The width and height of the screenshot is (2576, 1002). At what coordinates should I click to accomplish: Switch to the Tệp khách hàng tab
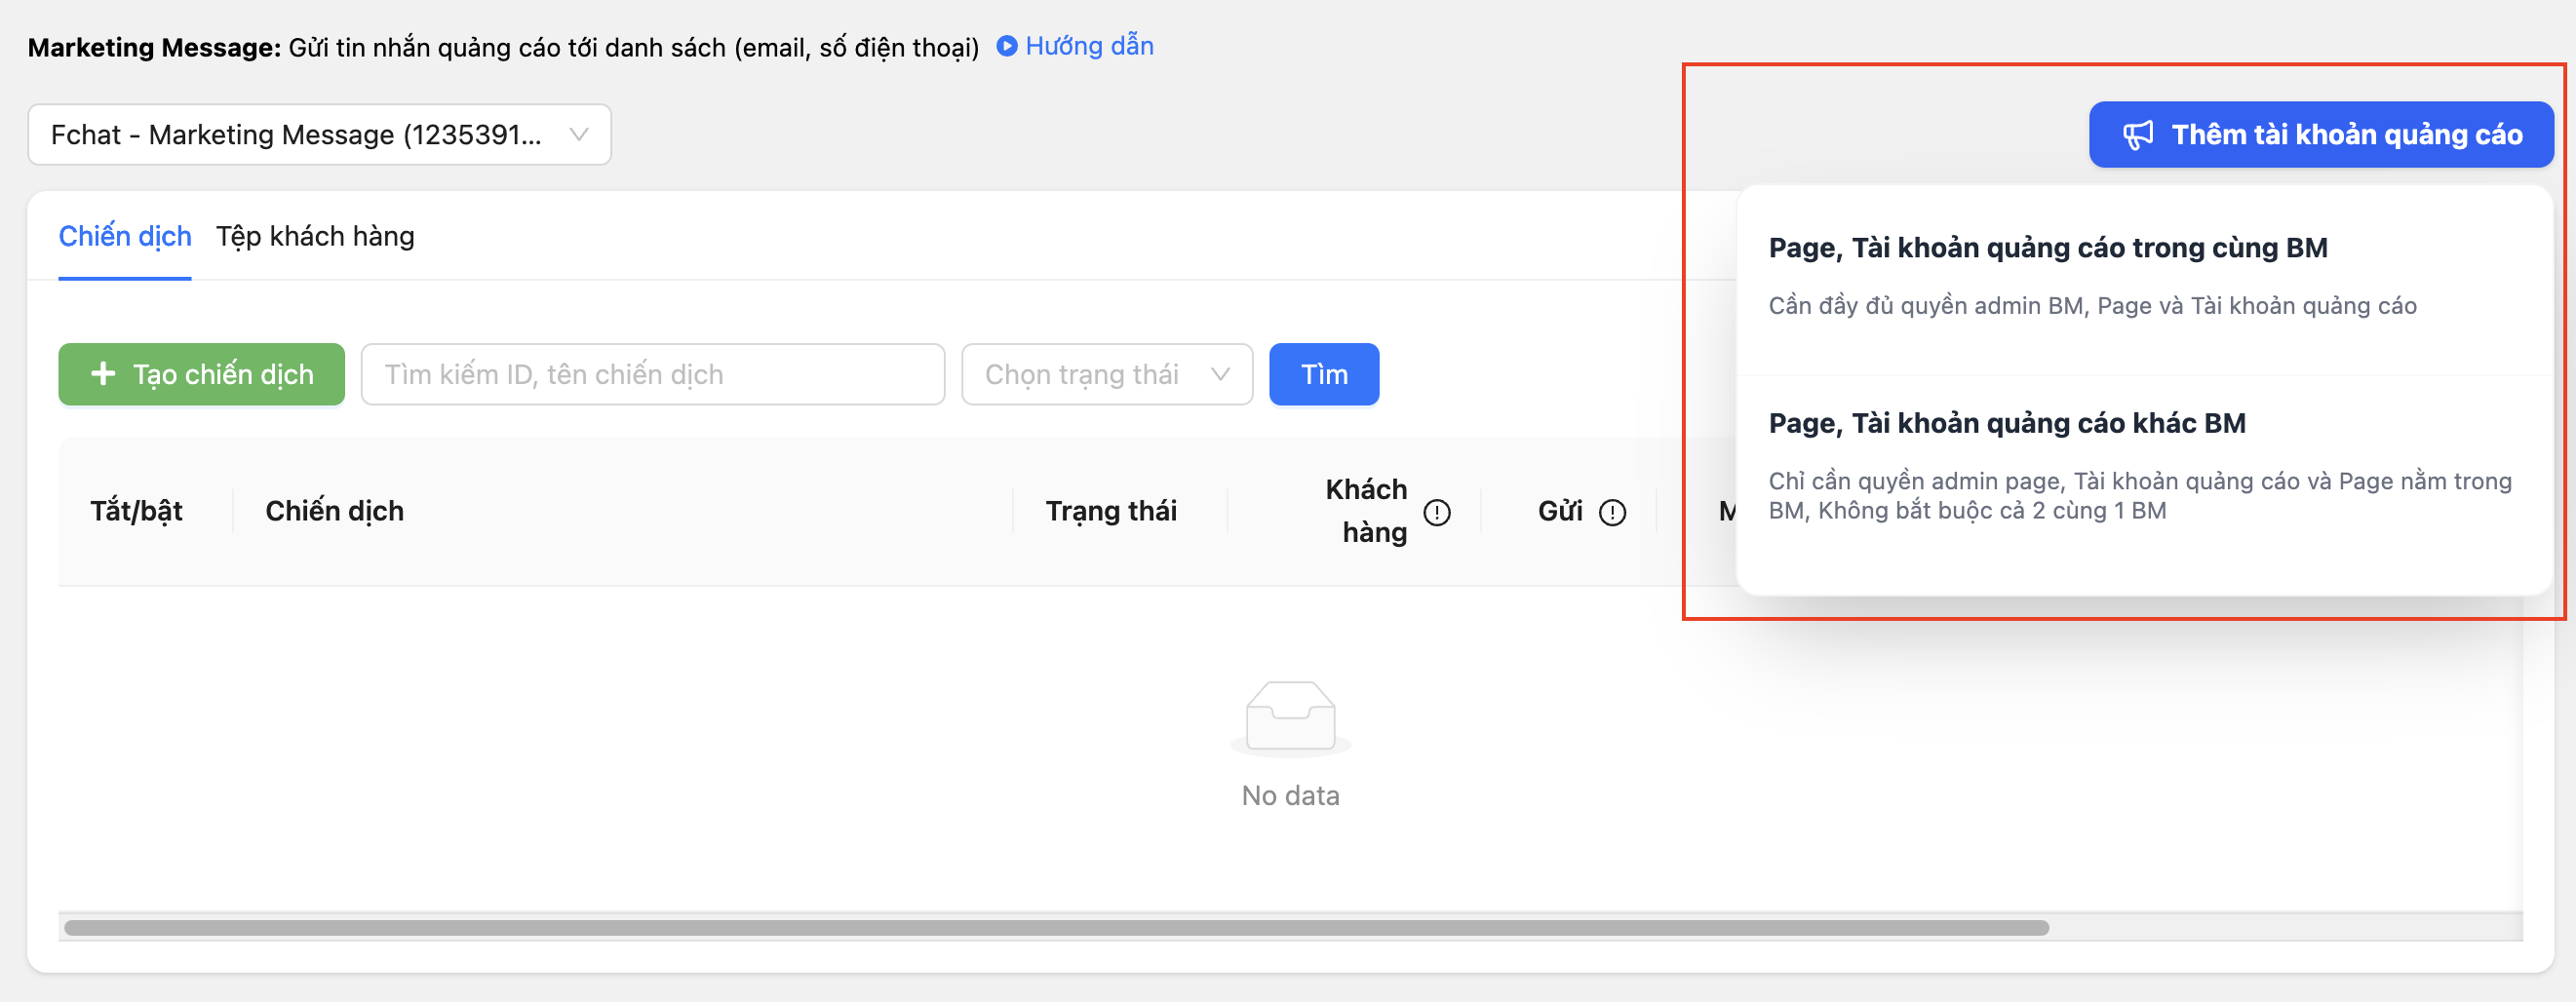(315, 236)
